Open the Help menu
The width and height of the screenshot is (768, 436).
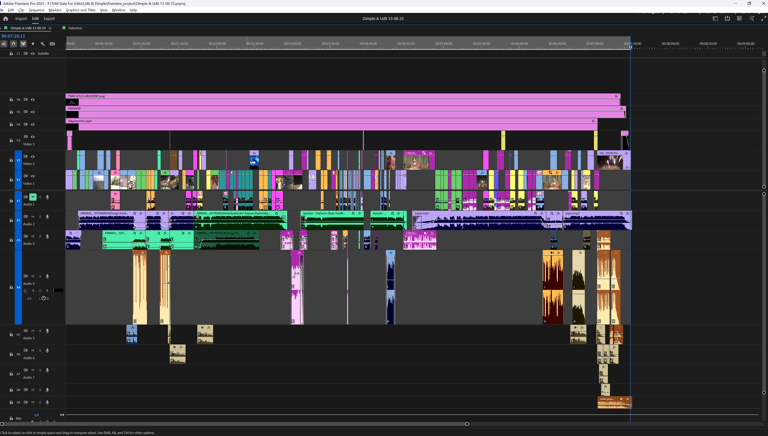click(133, 10)
